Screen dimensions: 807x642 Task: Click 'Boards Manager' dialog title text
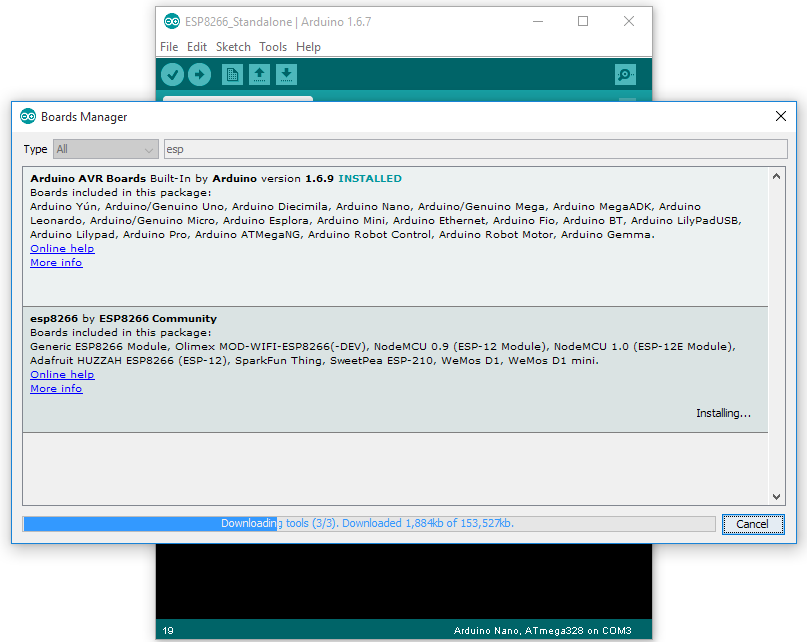click(84, 117)
